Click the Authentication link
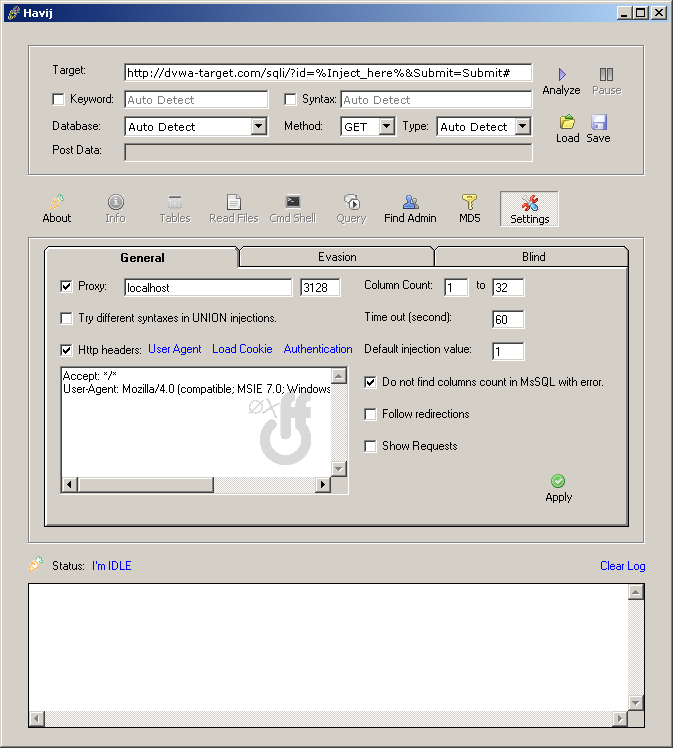Image resolution: width=673 pixels, height=748 pixels. 318,349
